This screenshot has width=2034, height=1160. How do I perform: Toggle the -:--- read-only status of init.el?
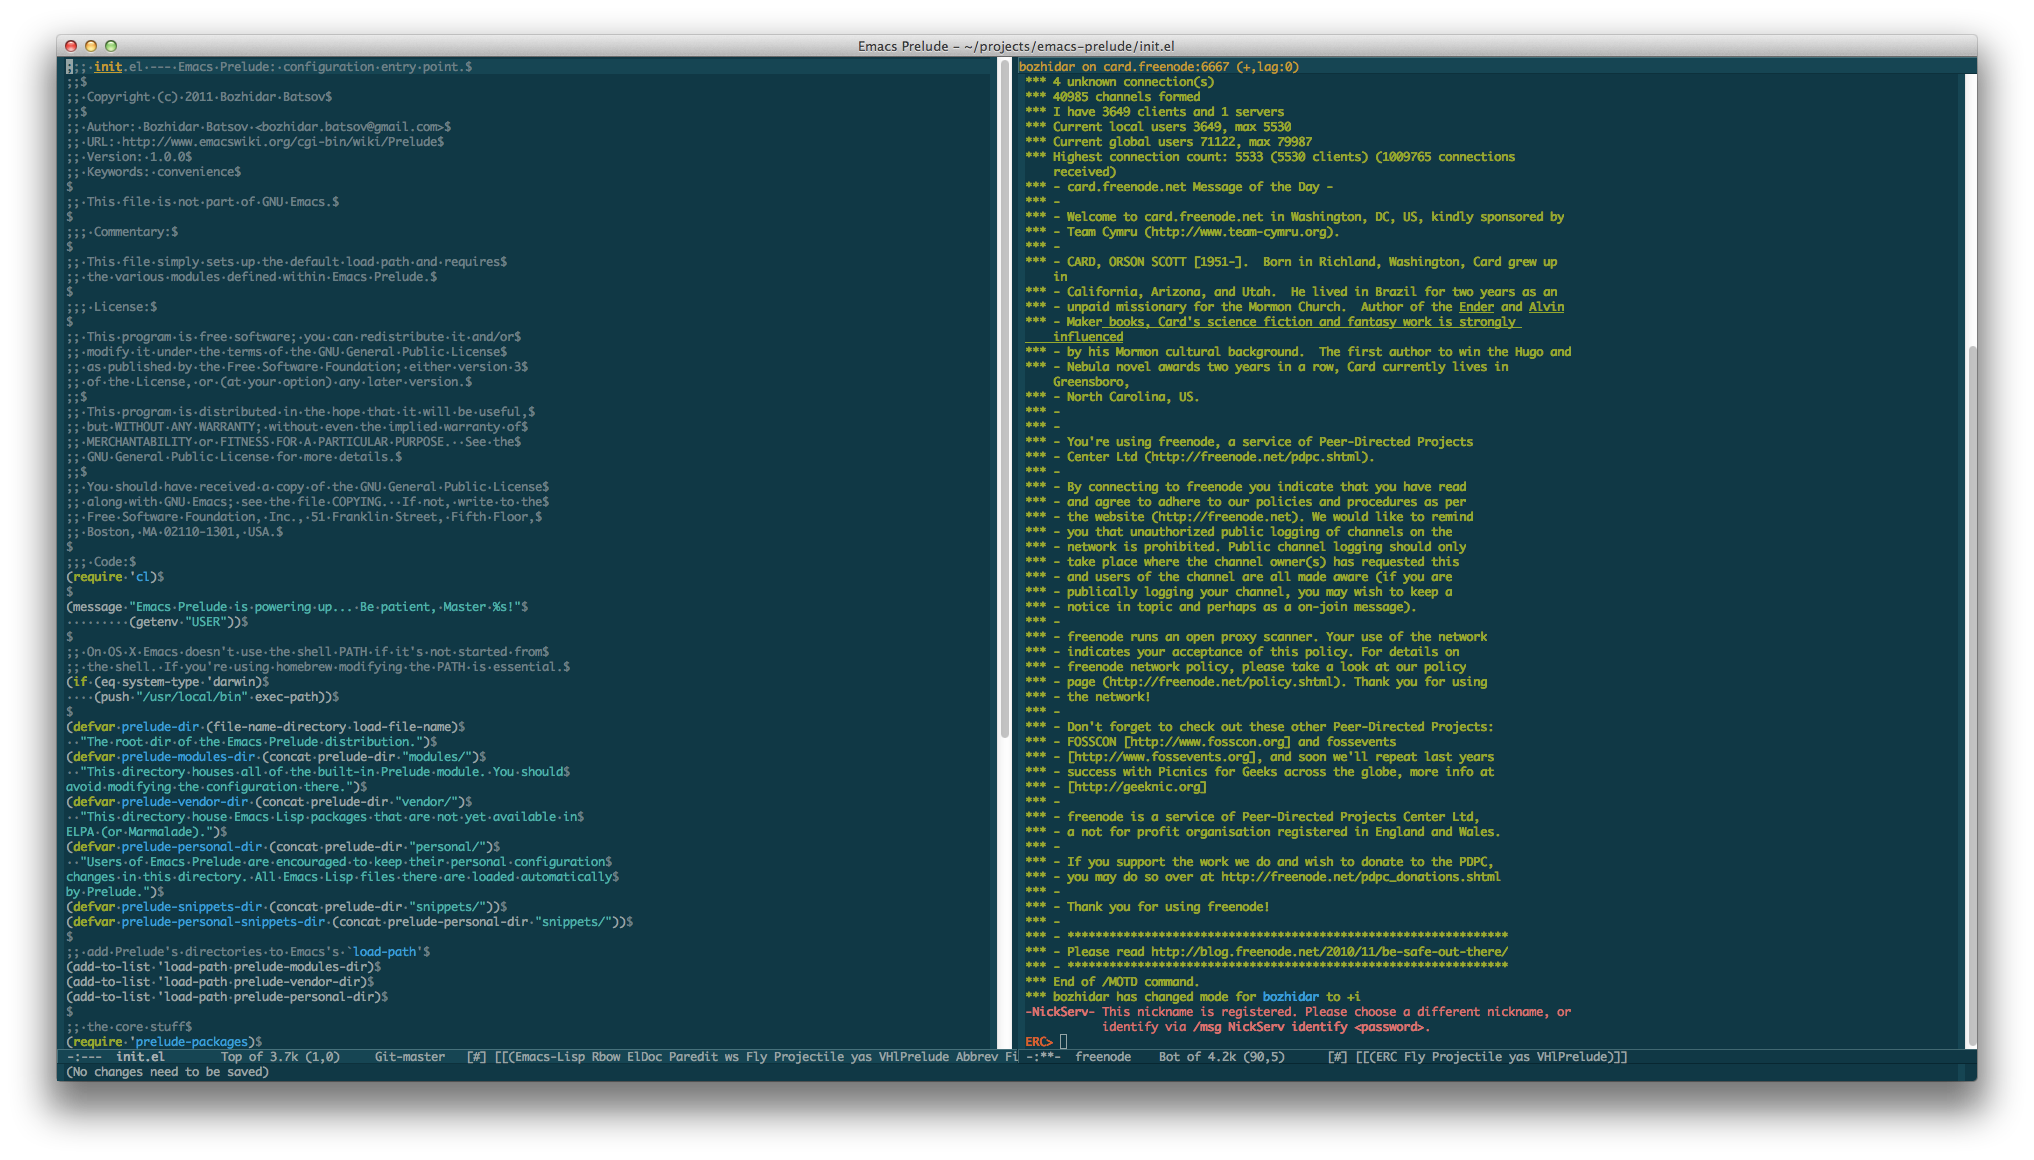[84, 1057]
